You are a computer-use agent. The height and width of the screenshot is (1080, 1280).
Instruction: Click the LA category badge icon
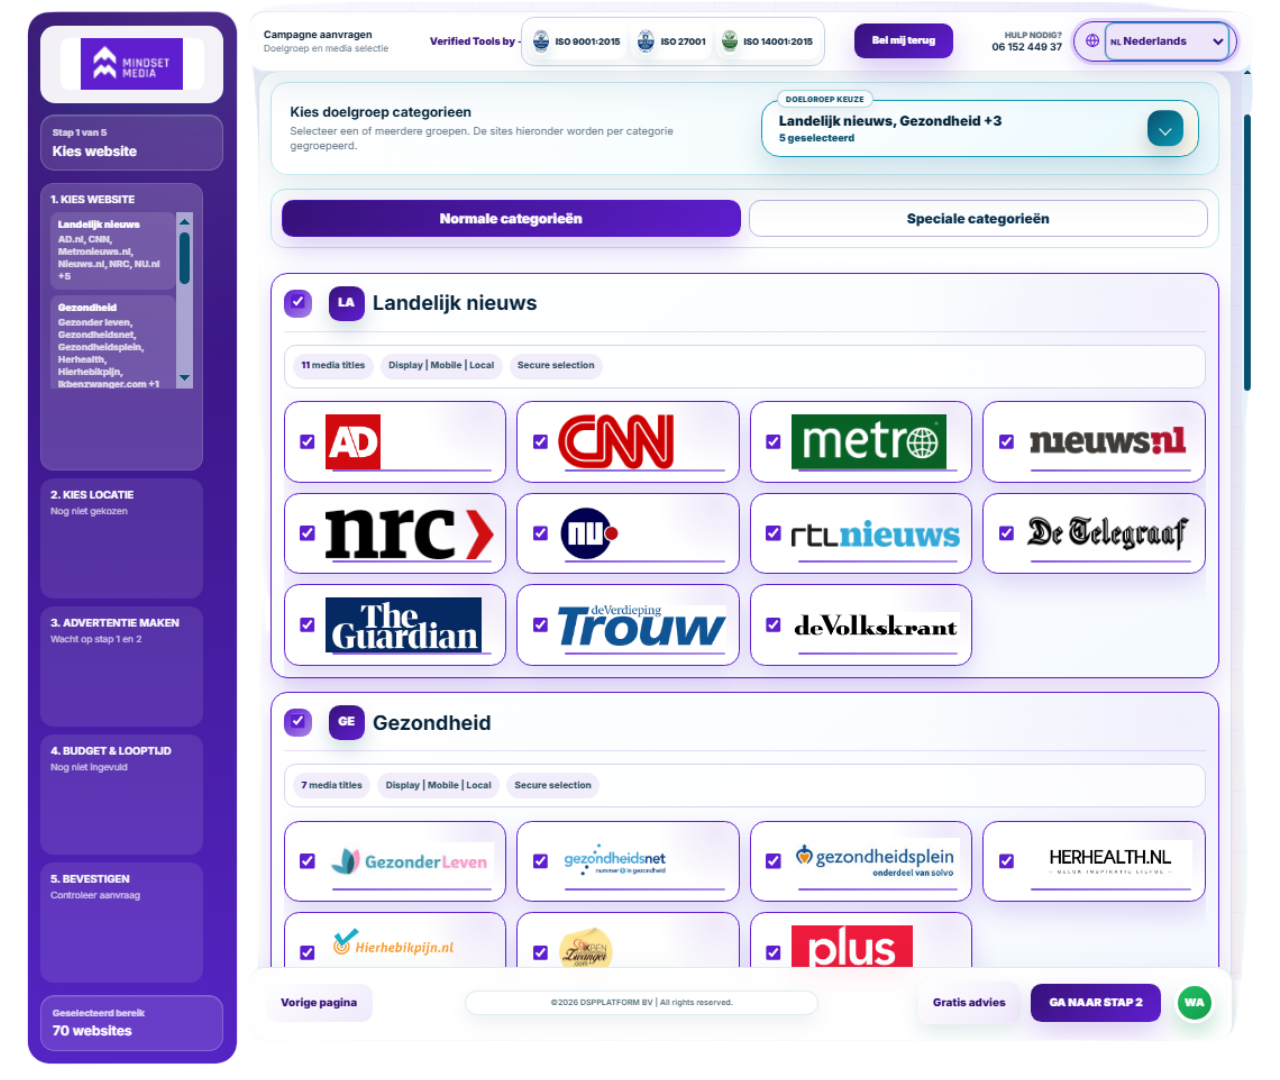point(346,303)
